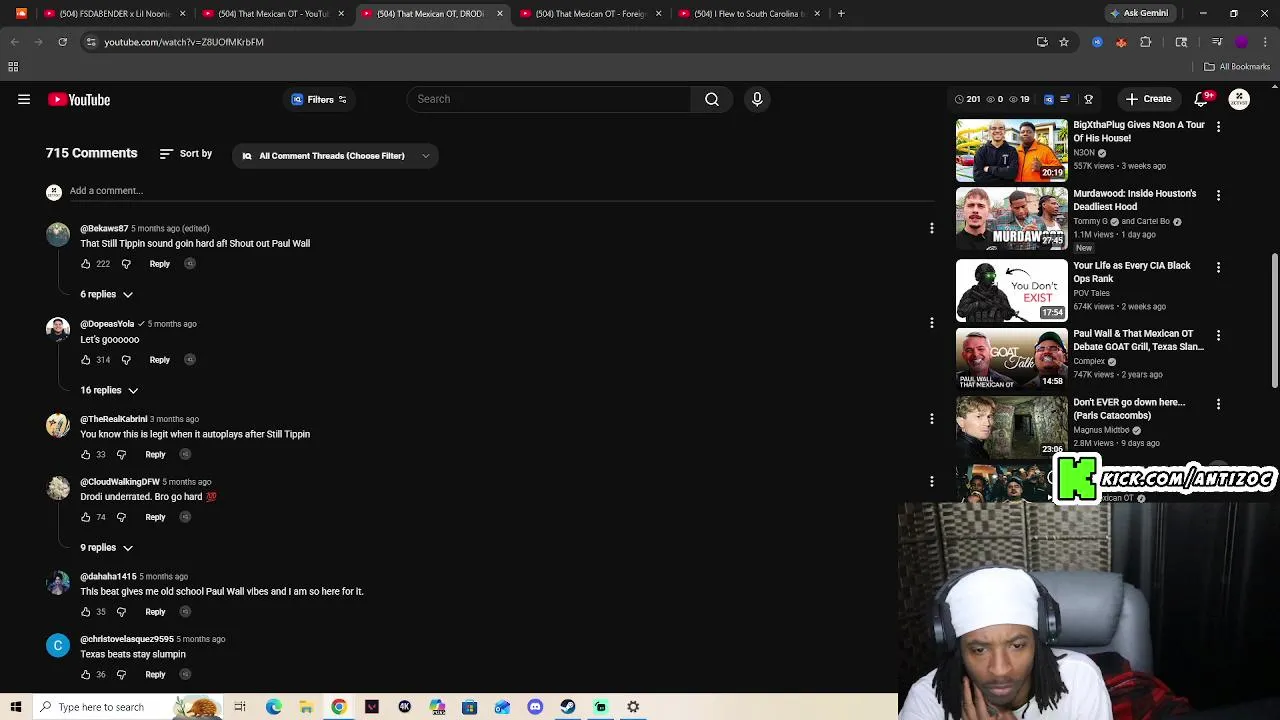Expand 6 replies under @Bekaws87
1280x720 pixels.
click(x=107, y=294)
